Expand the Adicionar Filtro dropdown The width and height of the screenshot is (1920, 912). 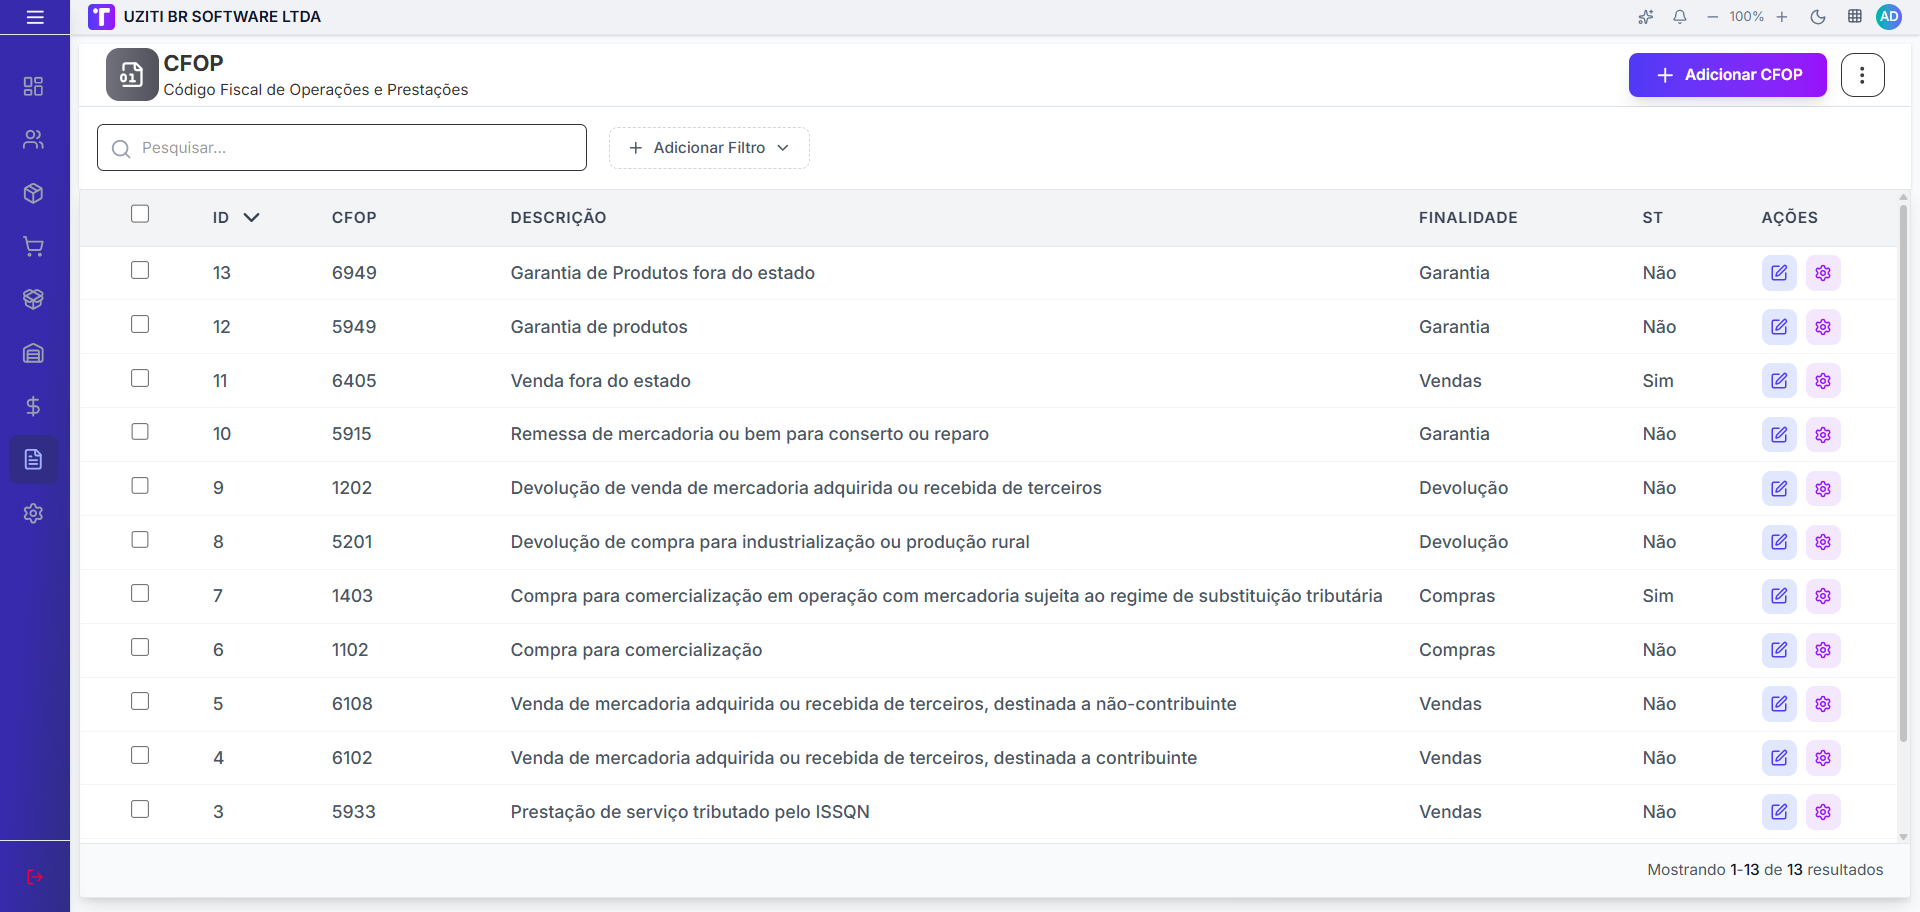click(x=709, y=148)
